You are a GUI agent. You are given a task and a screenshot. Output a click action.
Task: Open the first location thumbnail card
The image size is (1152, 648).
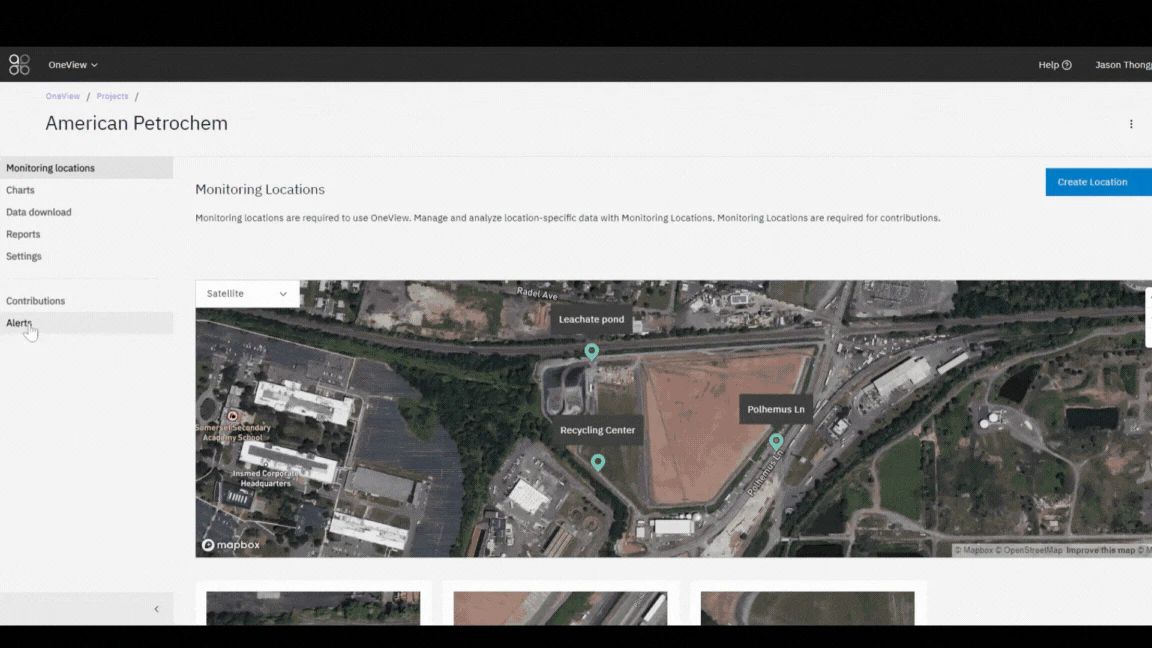coord(313,607)
